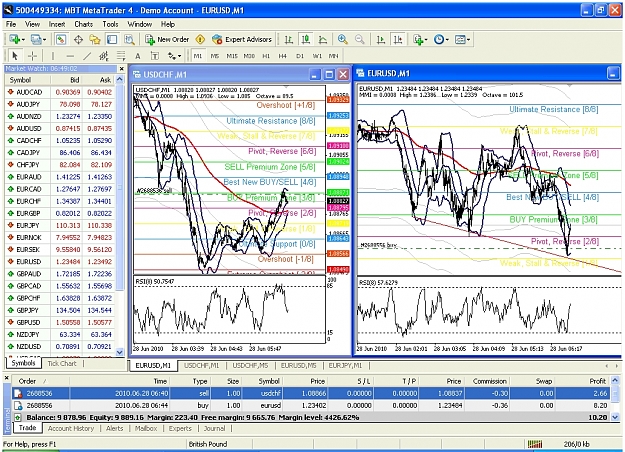Image resolution: width=625 pixels, height=452 pixels.
Task: Select order 2688556 eurusd buy row
Action: point(311,406)
